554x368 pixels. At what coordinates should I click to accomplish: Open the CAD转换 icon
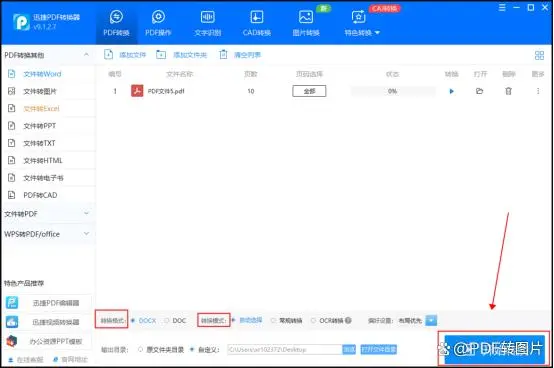257,17
